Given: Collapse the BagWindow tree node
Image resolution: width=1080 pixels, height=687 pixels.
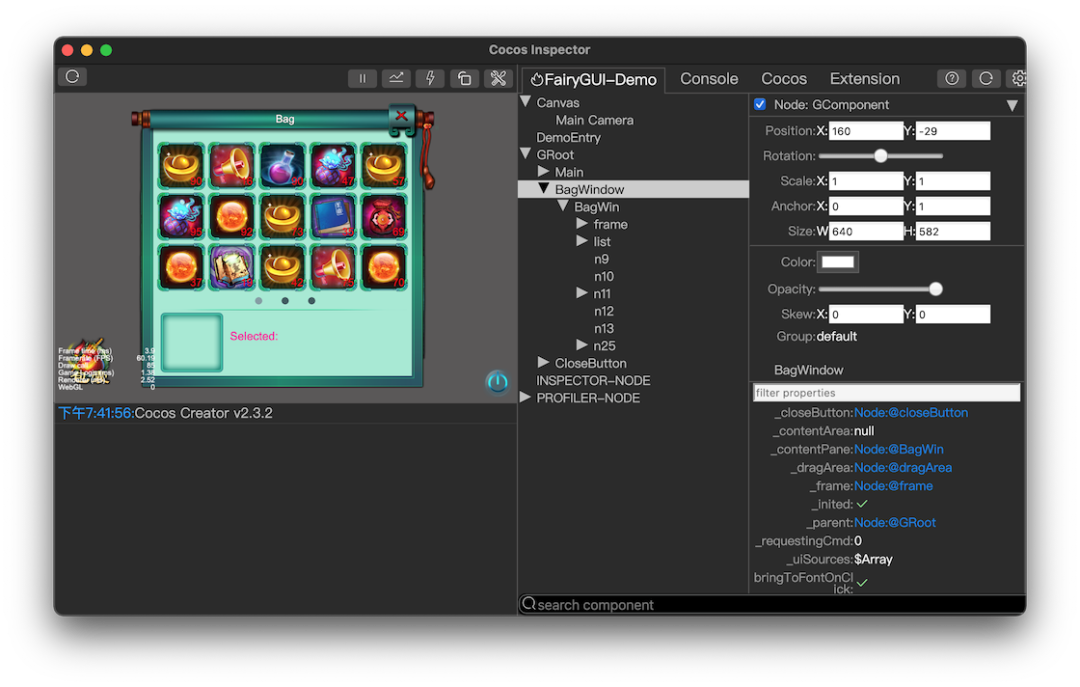Looking at the screenshot, I should coord(543,188).
